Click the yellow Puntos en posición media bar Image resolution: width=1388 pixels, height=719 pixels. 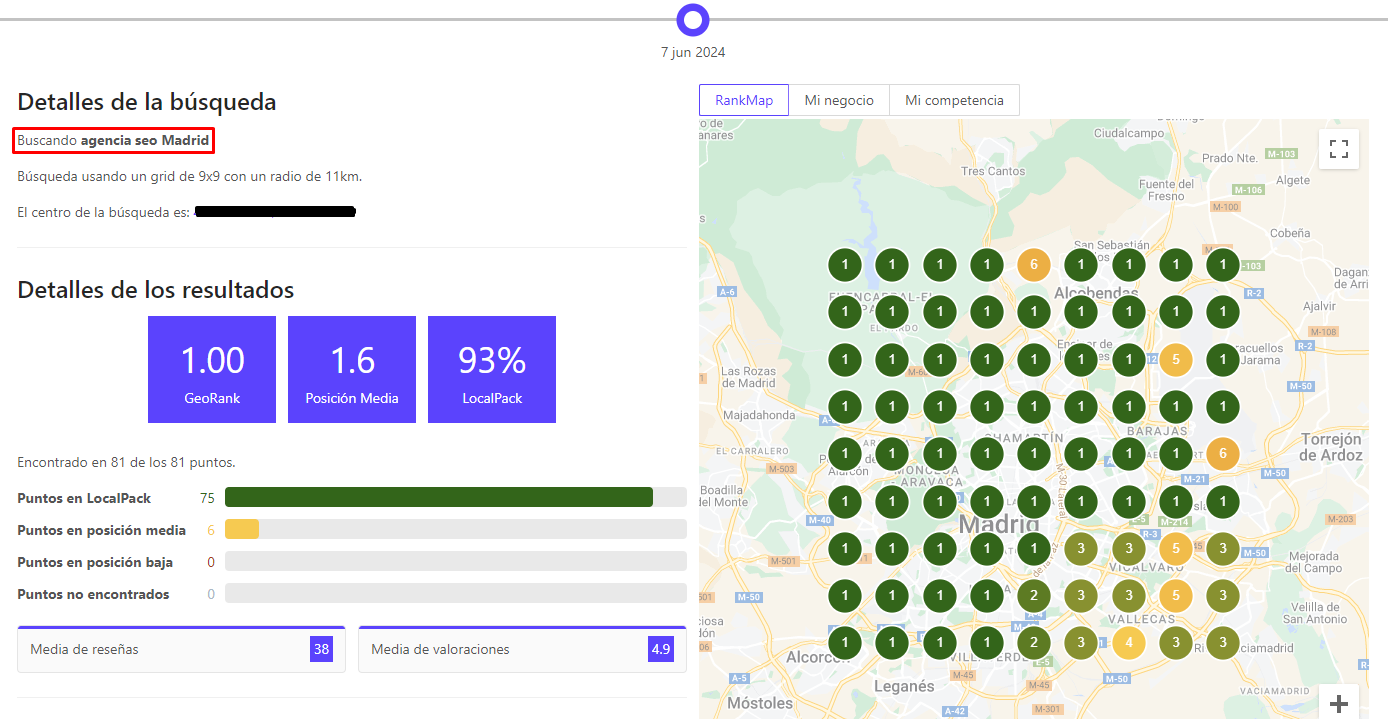tap(242, 530)
